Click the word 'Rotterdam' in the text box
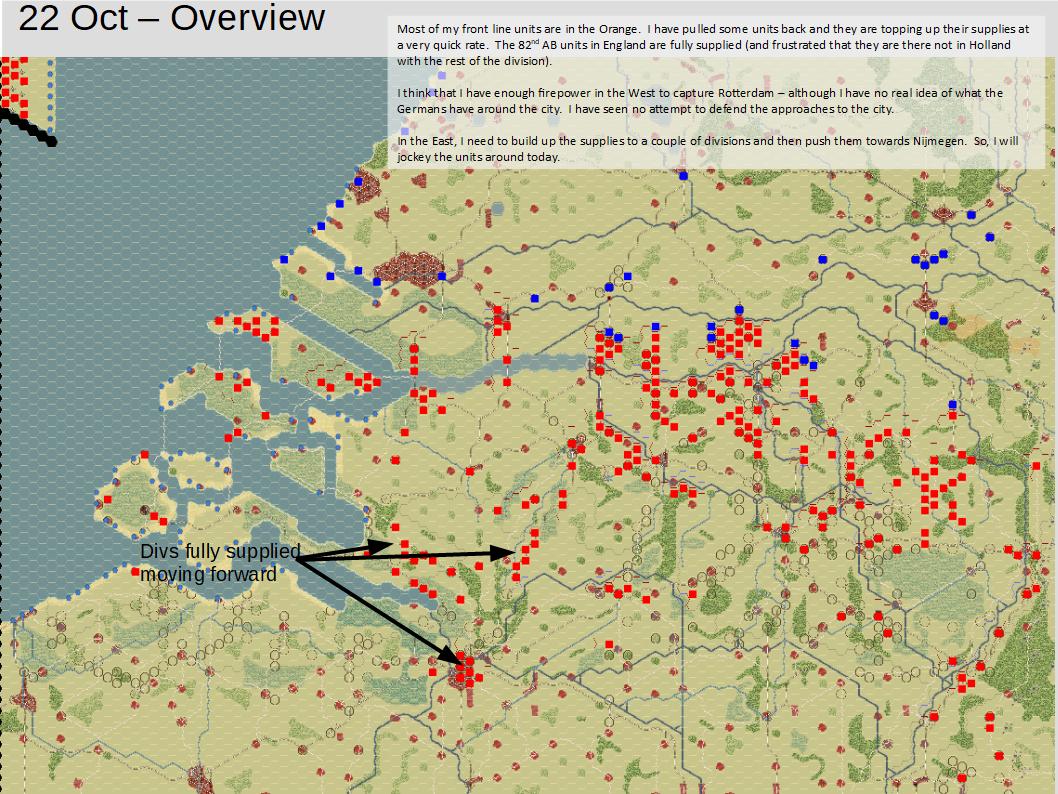This screenshot has width=1058, height=794. 745,93
